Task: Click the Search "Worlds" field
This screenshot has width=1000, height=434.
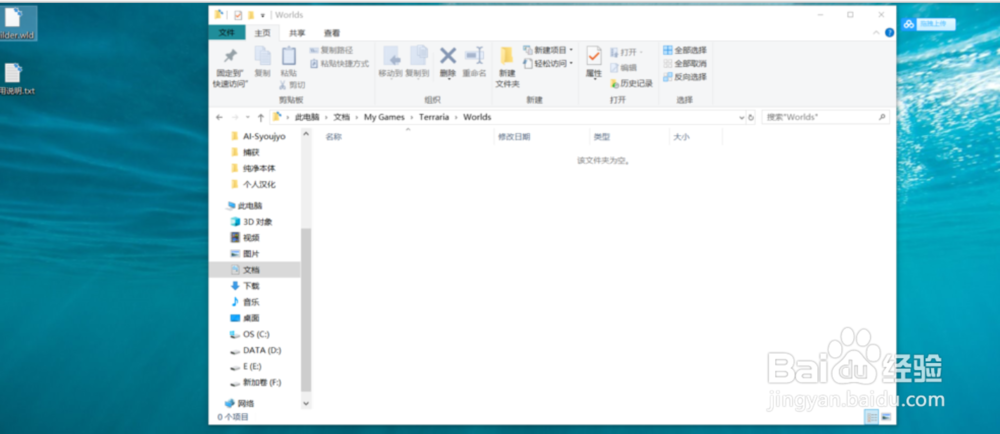Action: pos(825,117)
